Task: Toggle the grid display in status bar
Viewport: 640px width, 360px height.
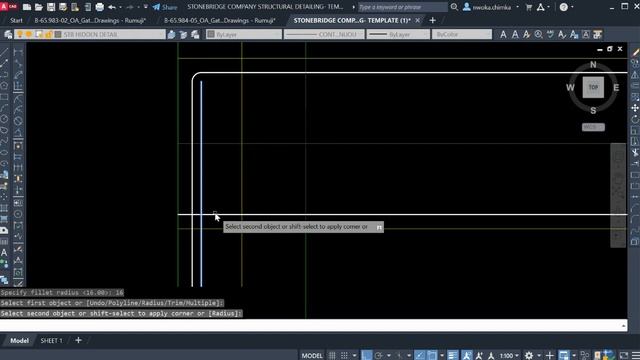Action: click(332, 356)
